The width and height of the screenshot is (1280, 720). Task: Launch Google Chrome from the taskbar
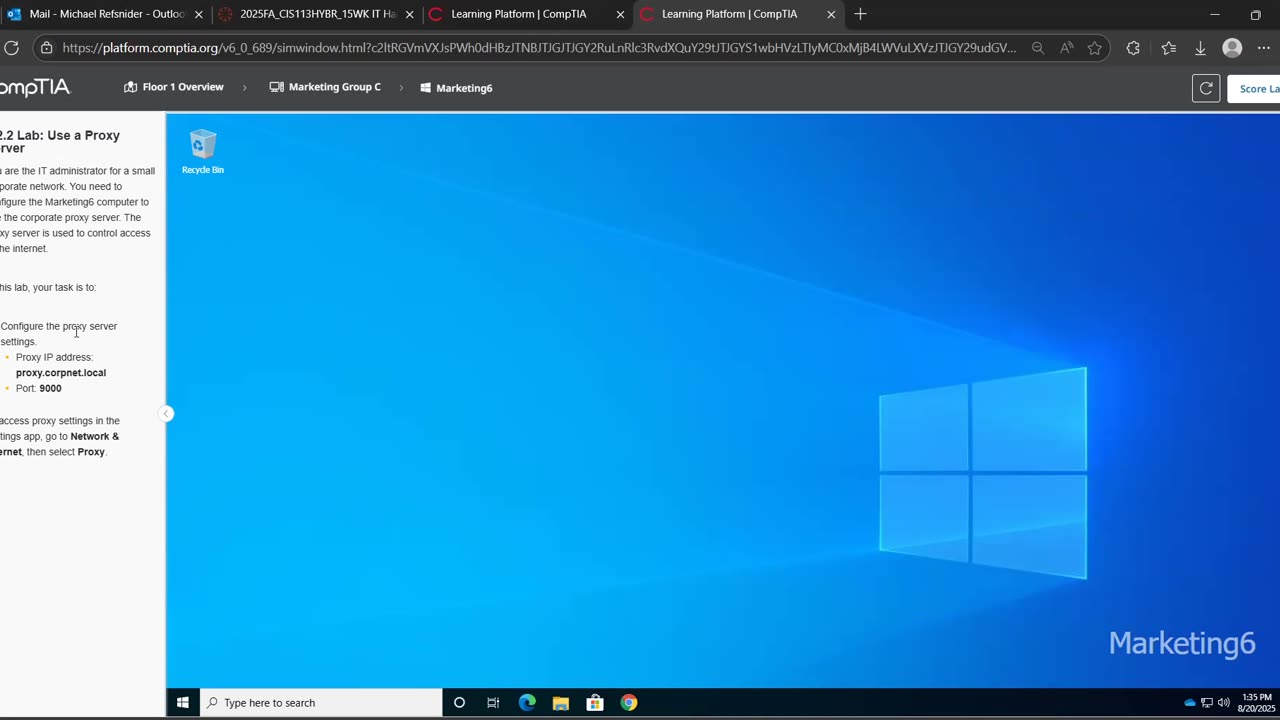tap(629, 703)
